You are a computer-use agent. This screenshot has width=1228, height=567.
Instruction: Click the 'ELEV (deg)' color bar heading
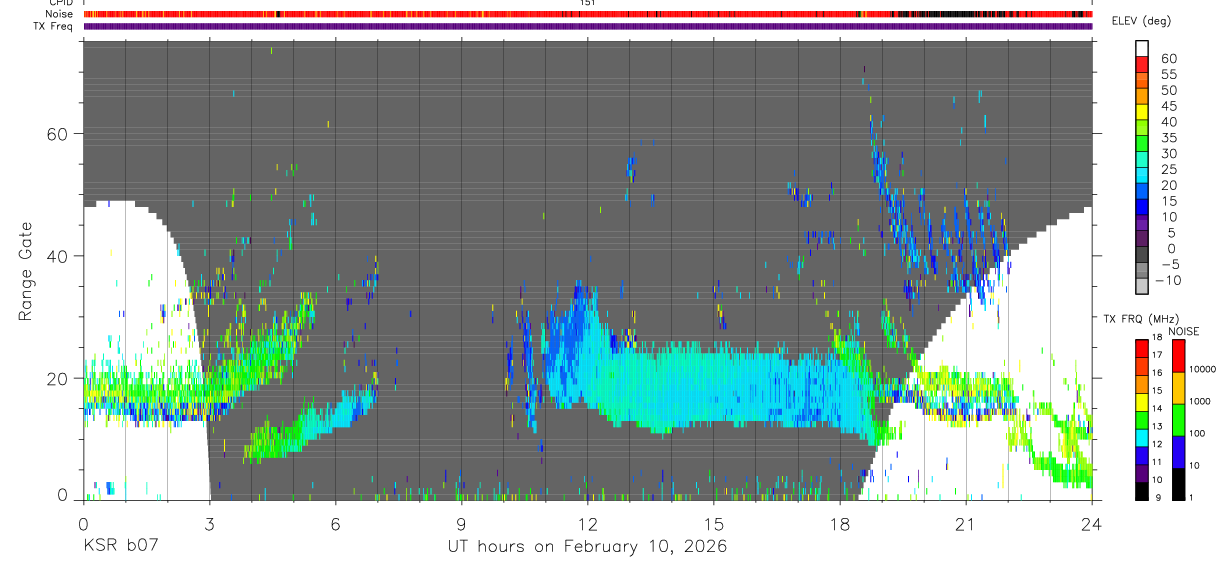(1142, 22)
